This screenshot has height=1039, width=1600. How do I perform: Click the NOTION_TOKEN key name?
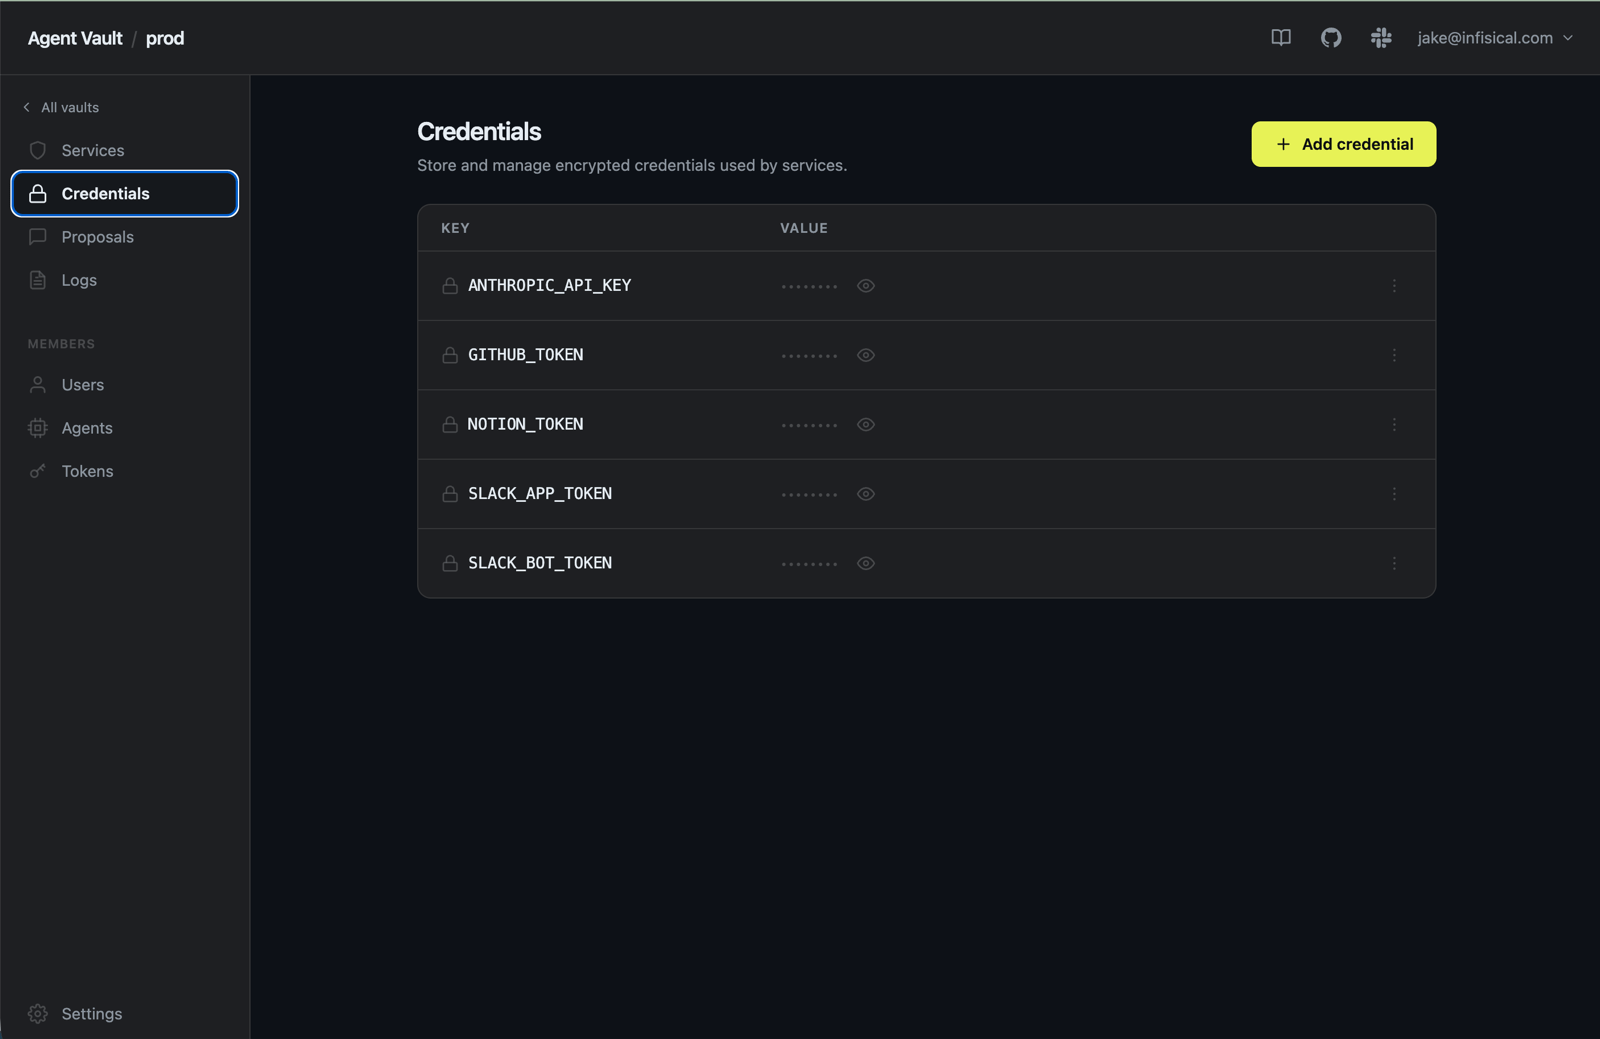pos(526,424)
